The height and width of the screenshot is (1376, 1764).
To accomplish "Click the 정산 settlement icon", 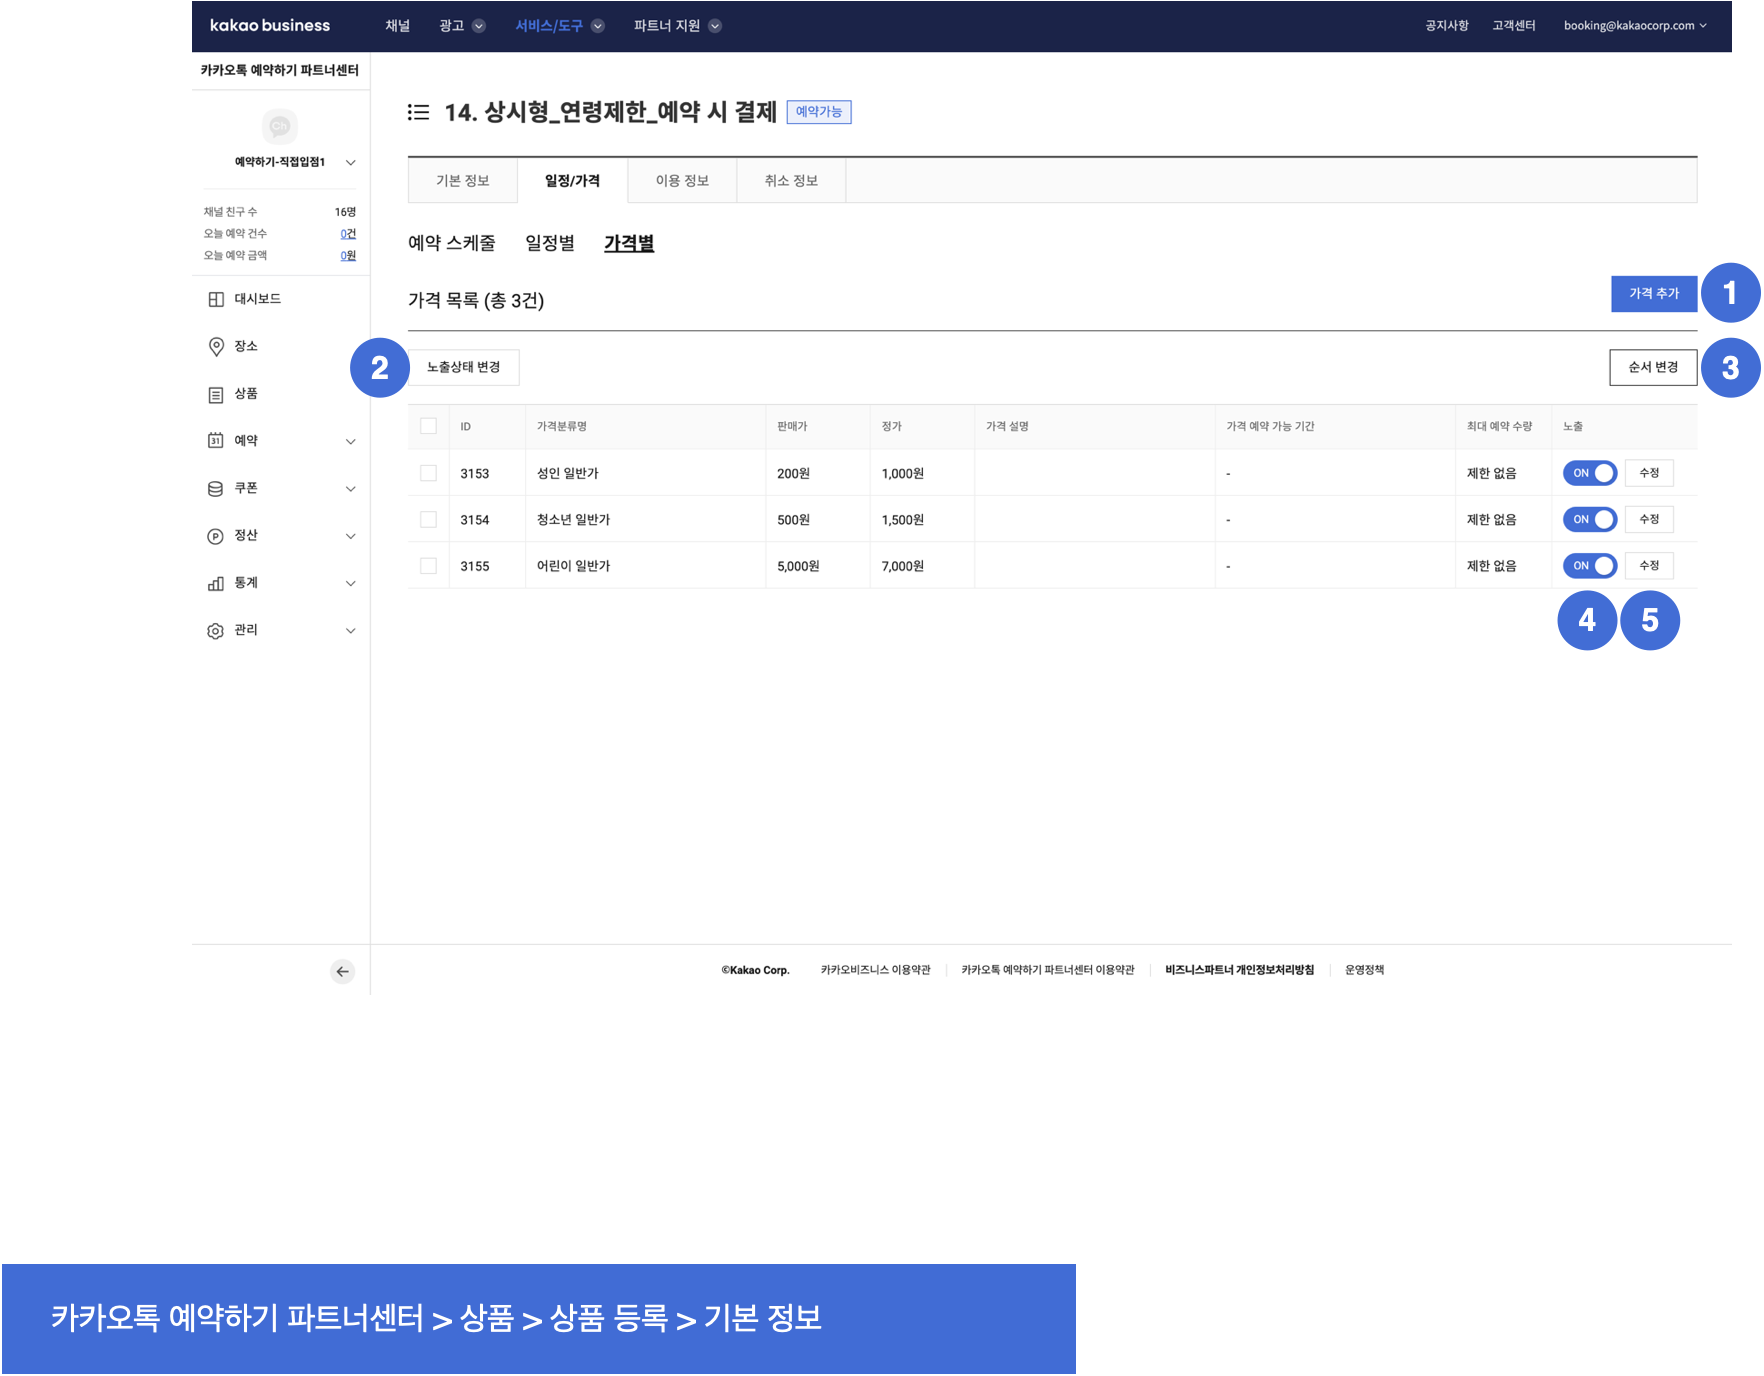I will coord(216,536).
